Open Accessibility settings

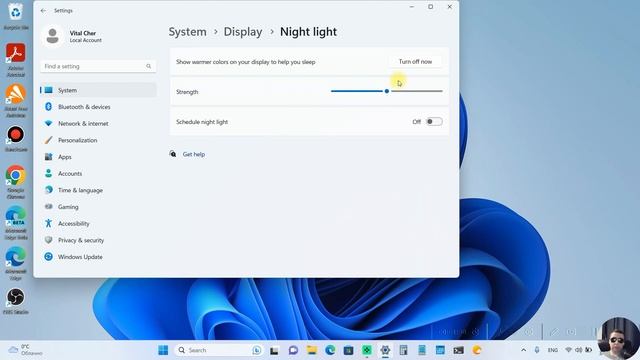coord(98,224)
